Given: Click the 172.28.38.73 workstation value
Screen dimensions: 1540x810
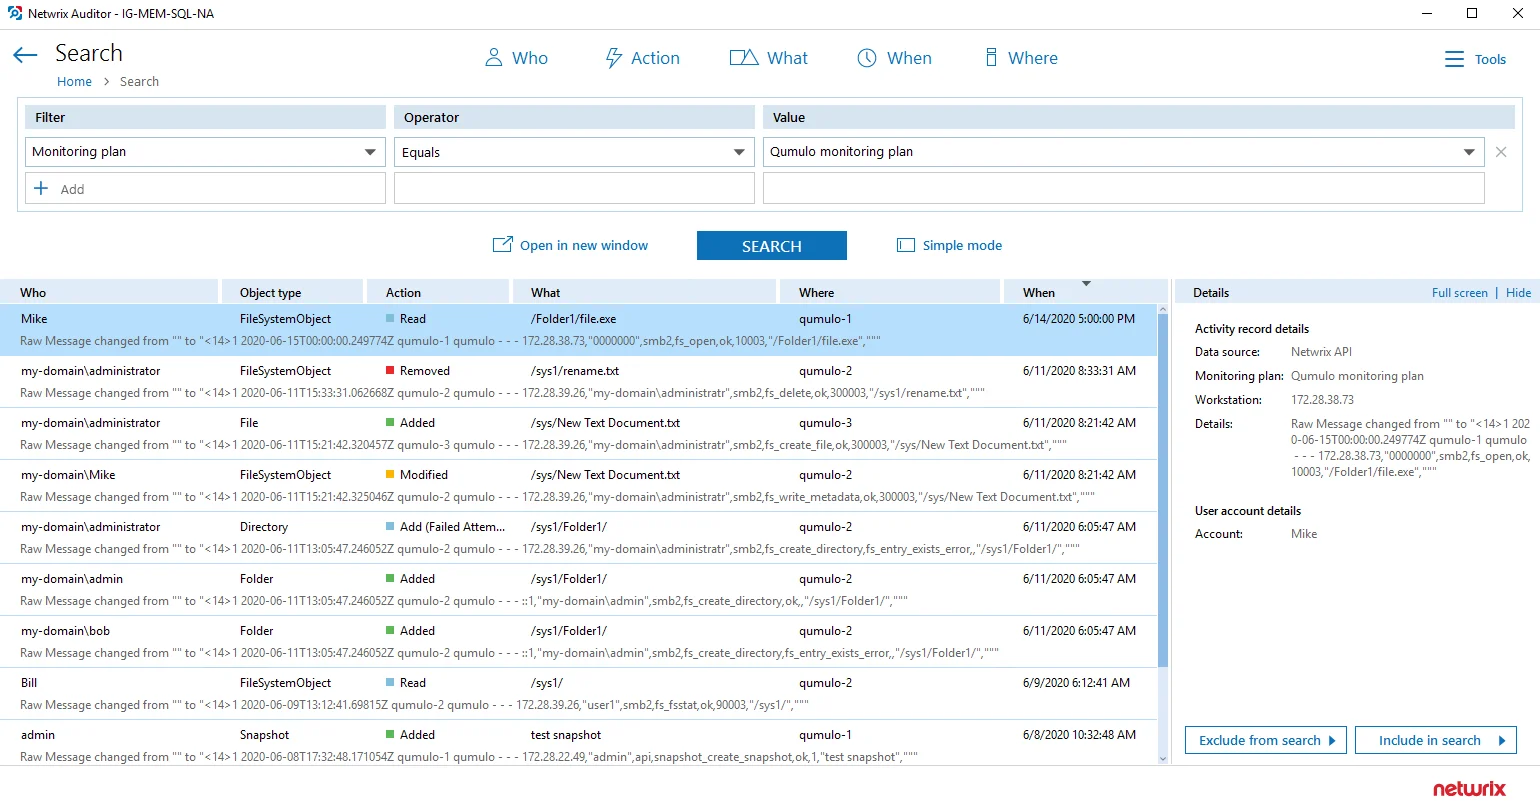Looking at the screenshot, I should click(1322, 400).
